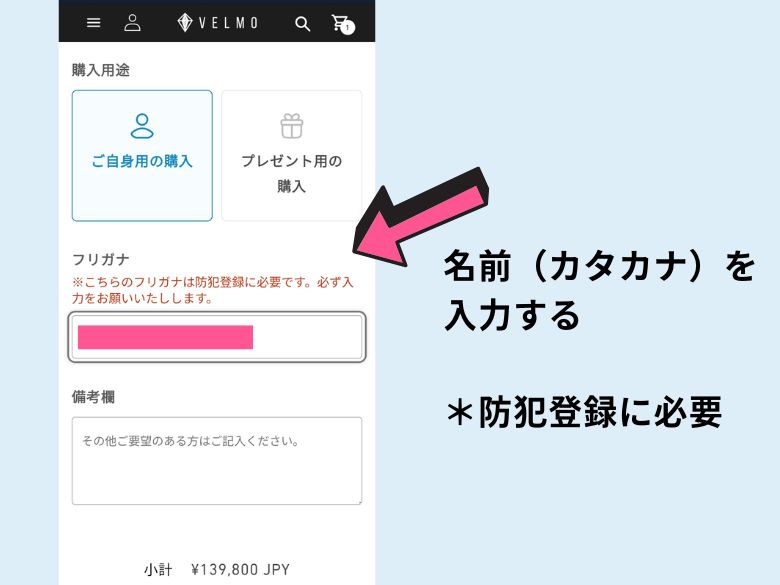Click into the 備考欄 text area

point(217,461)
